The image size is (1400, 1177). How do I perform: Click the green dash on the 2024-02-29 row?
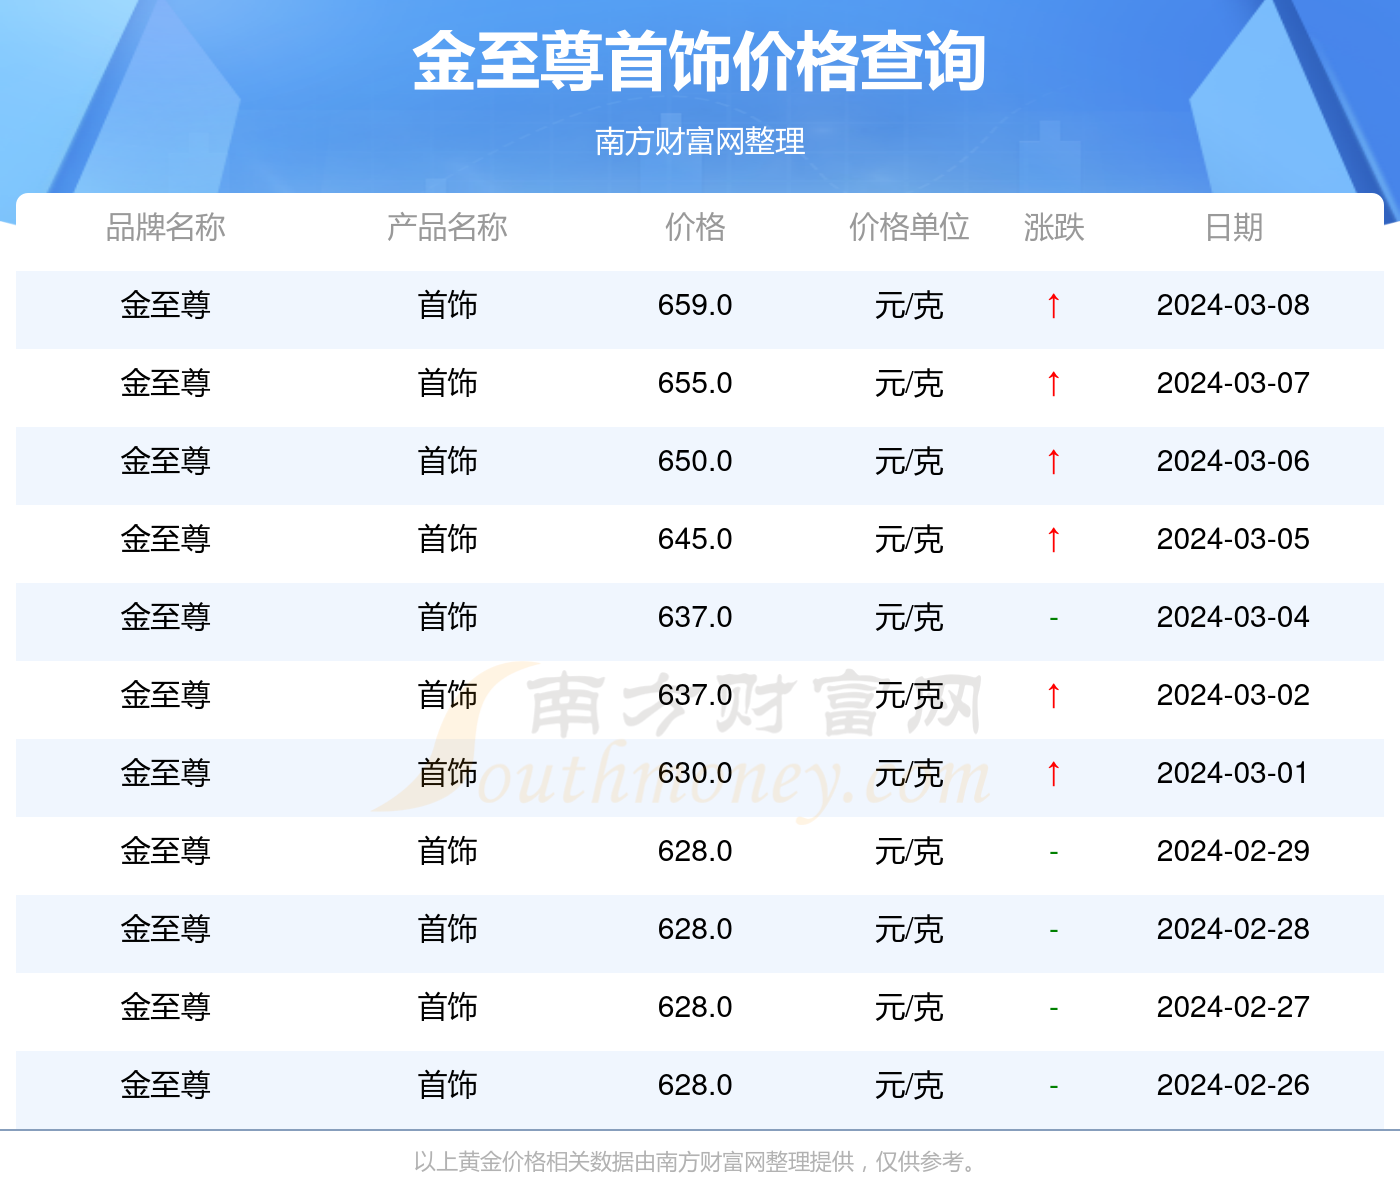click(x=1053, y=852)
